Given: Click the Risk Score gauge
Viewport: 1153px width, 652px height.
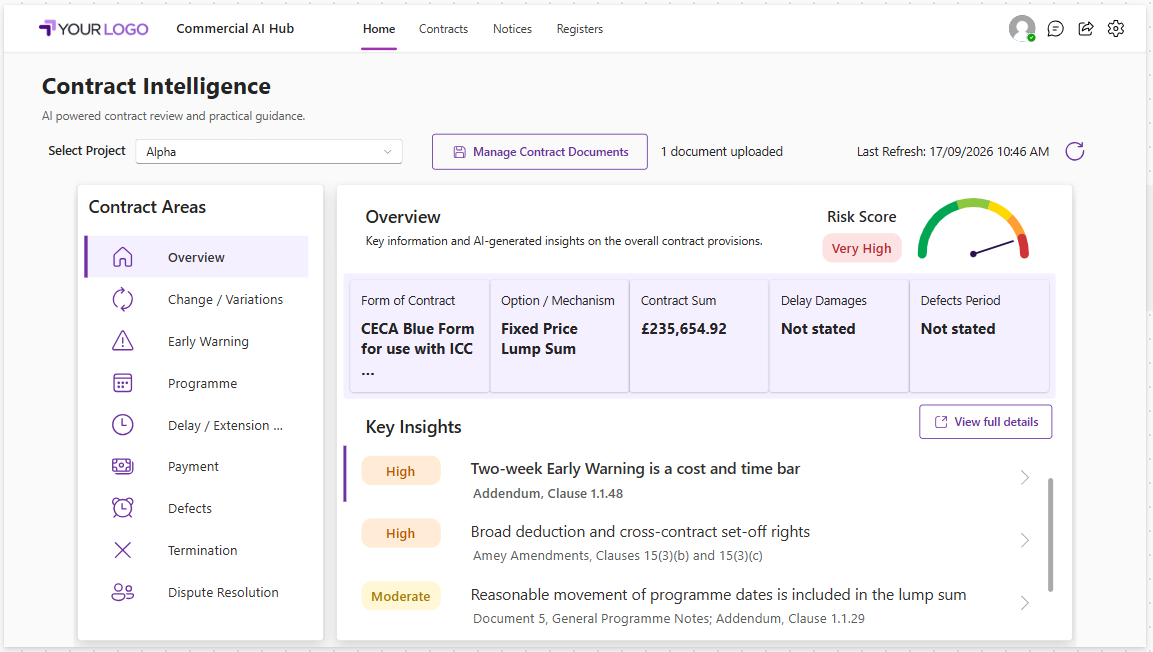Looking at the screenshot, I should click(x=973, y=229).
